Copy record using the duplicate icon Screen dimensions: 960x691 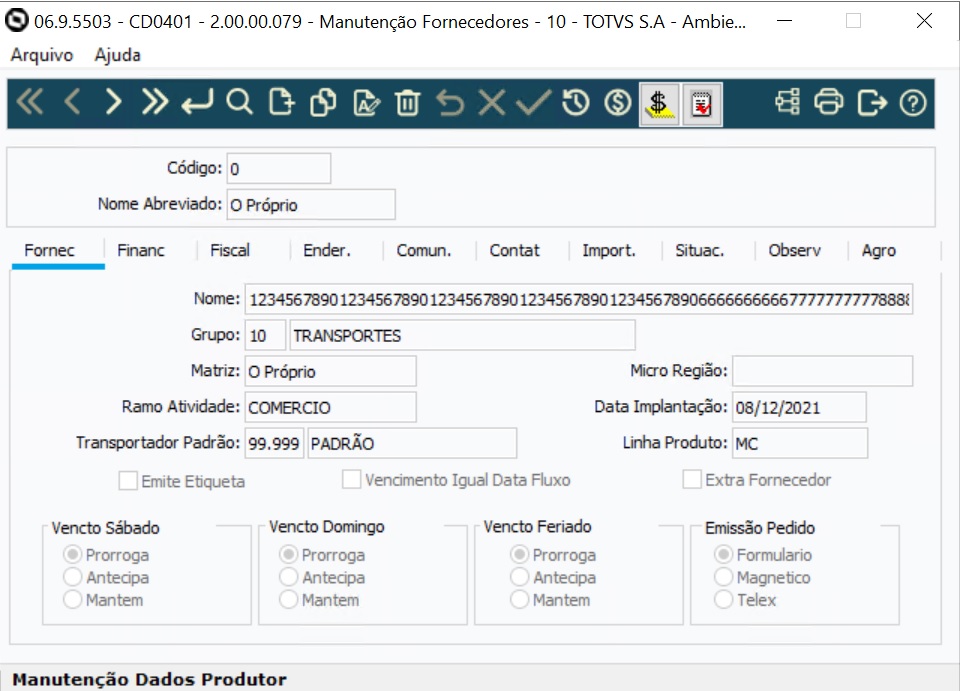[x=323, y=102]
